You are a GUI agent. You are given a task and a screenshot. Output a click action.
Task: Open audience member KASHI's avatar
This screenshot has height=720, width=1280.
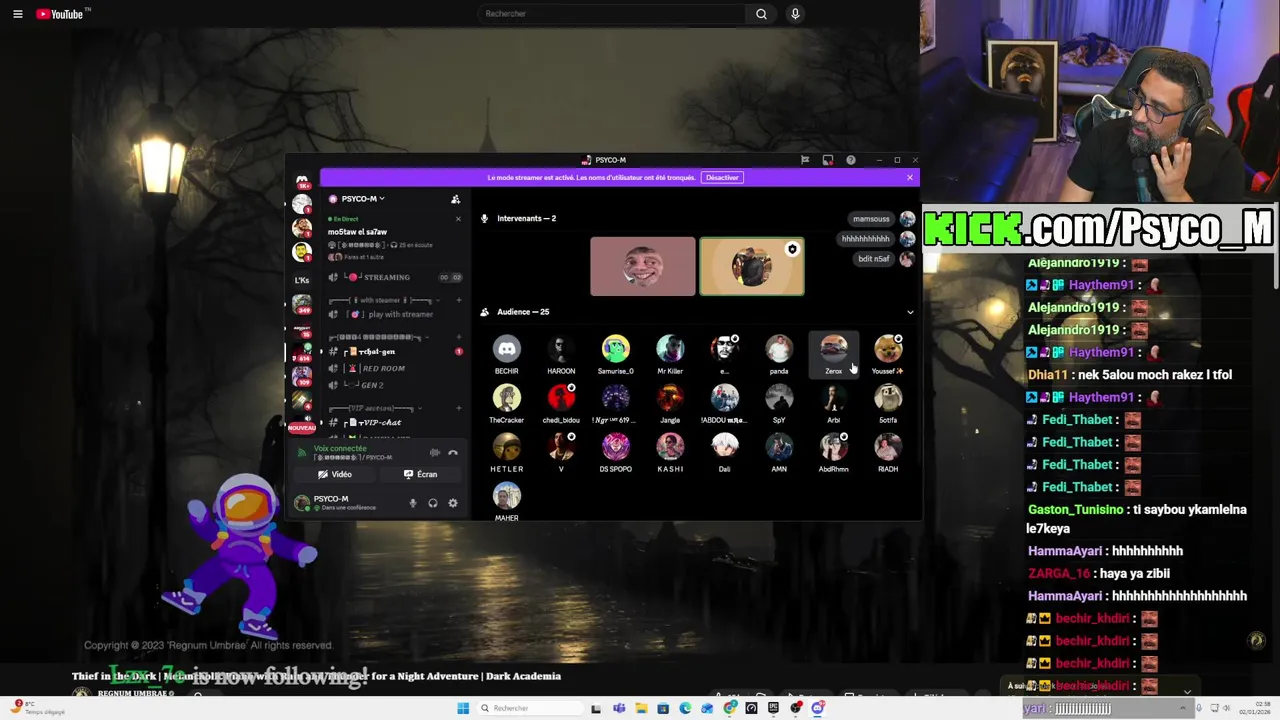pos(670,447)
